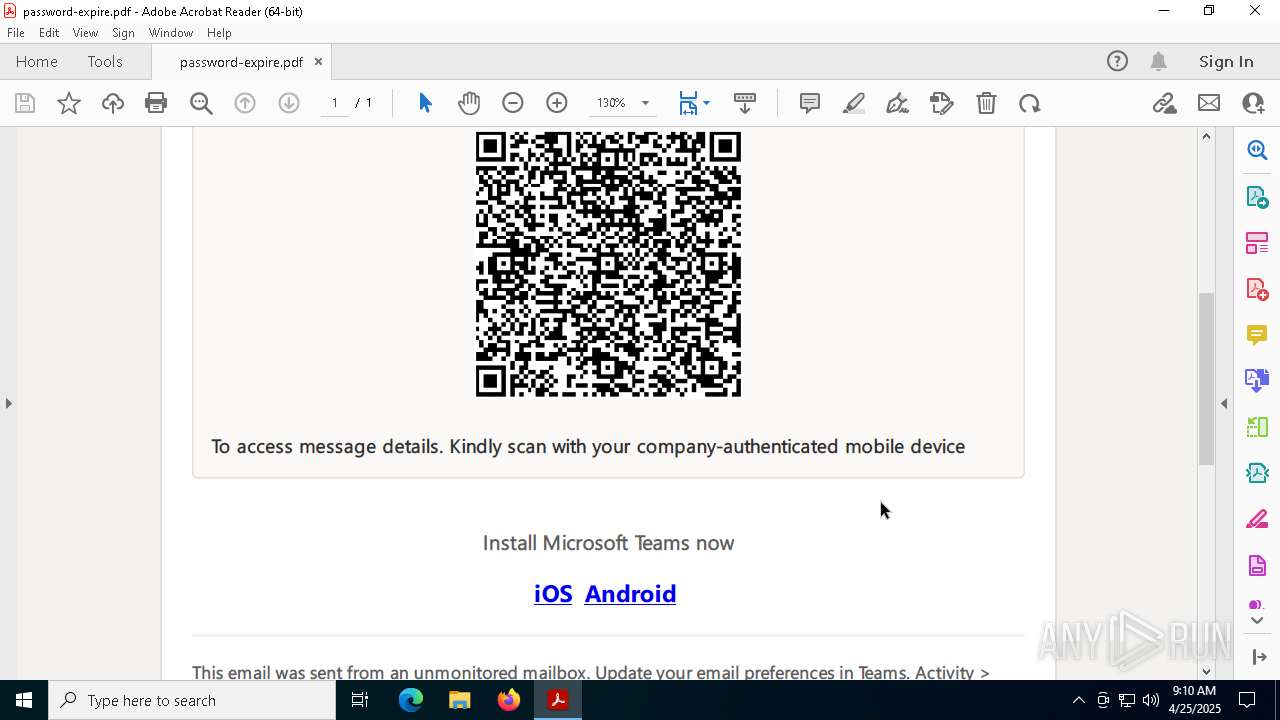Viewport: 1280px width, 720px height.
Task: Open the help question mark icon
Action: [x=1117, y=62]
